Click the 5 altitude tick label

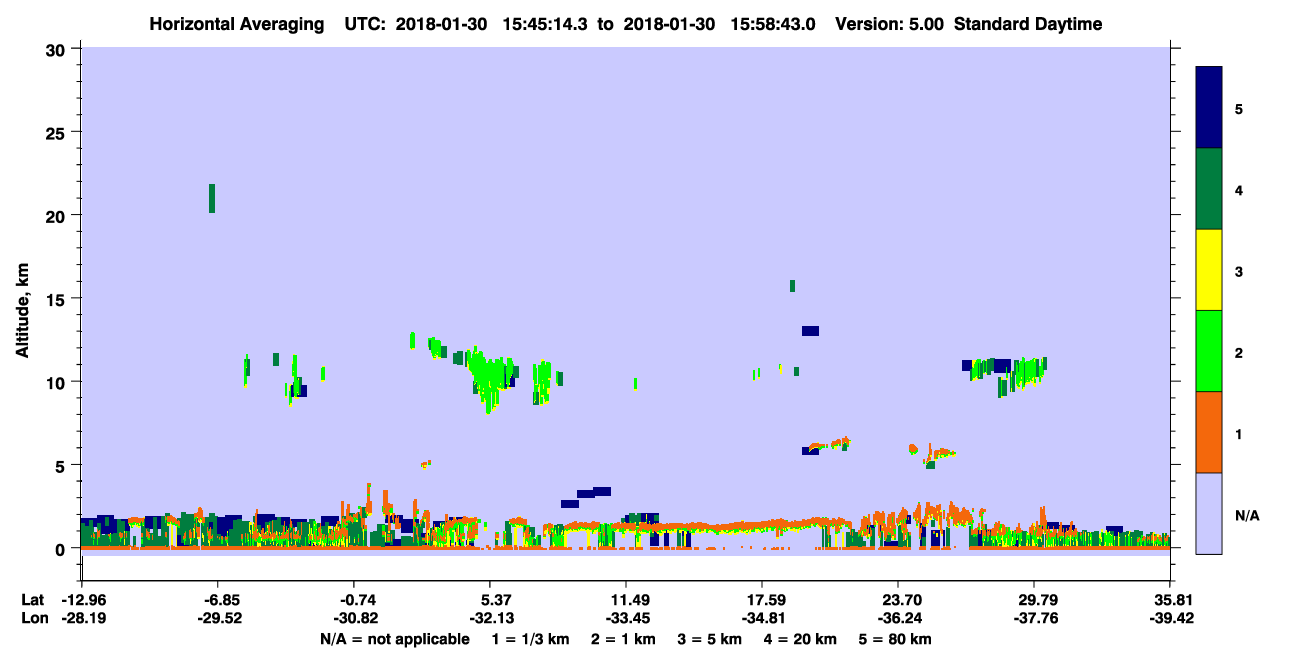pyautogui.click(x=62, y=465)
